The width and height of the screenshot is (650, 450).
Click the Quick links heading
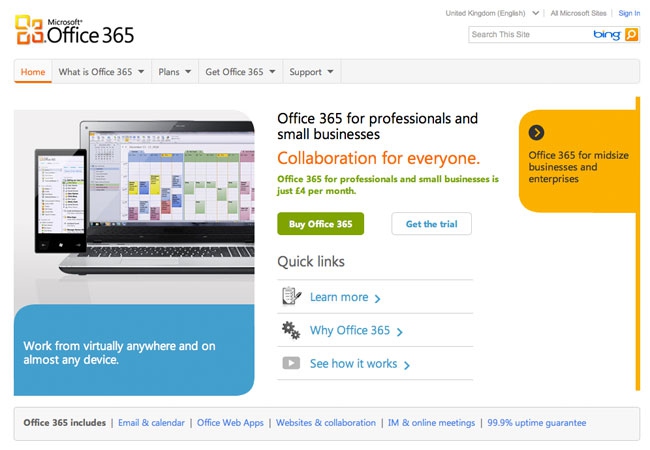pos(311,261)
